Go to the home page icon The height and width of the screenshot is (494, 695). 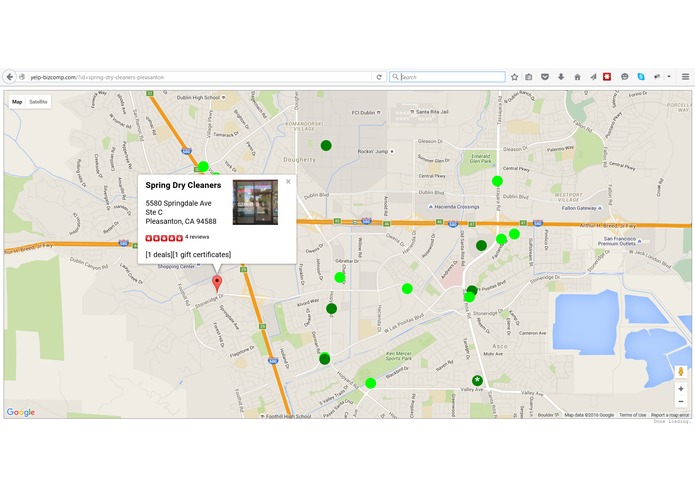point(577,77)
